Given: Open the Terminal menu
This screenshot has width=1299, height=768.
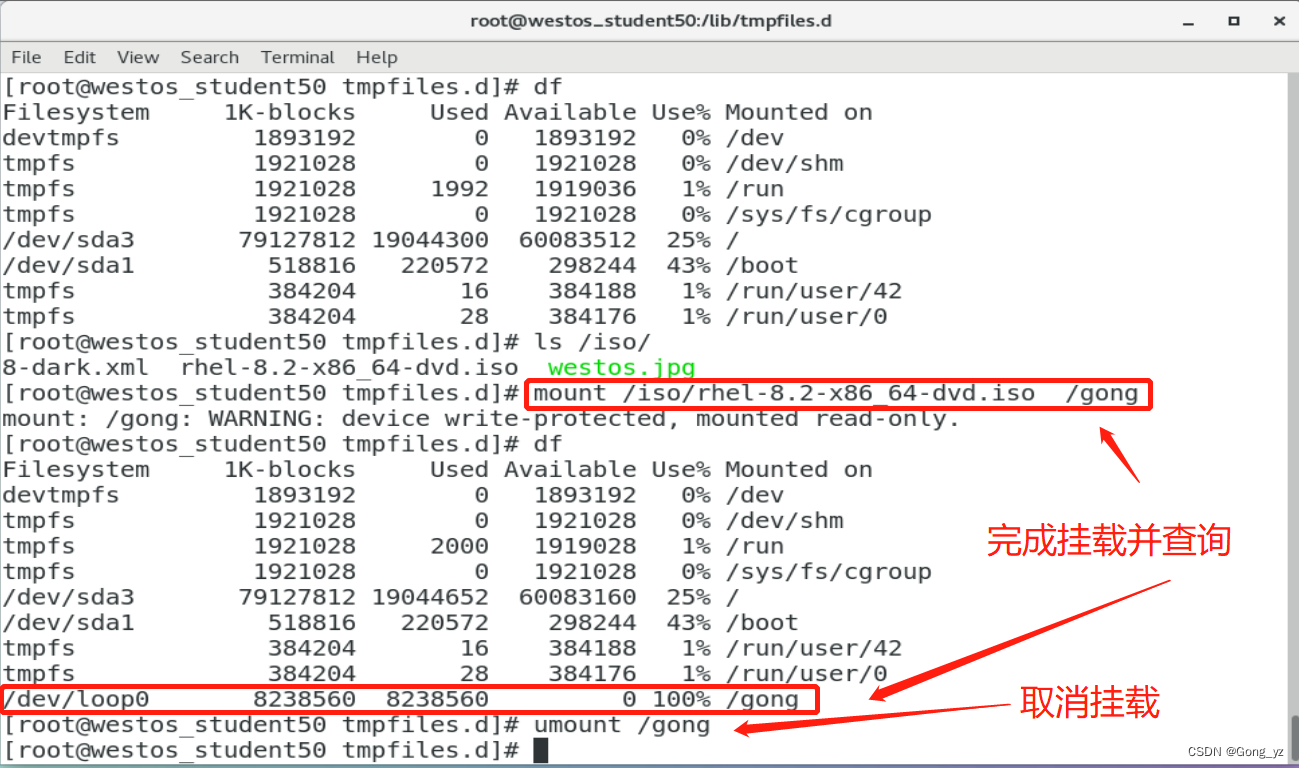Looking at the screenshot, I should click(297, 57).
